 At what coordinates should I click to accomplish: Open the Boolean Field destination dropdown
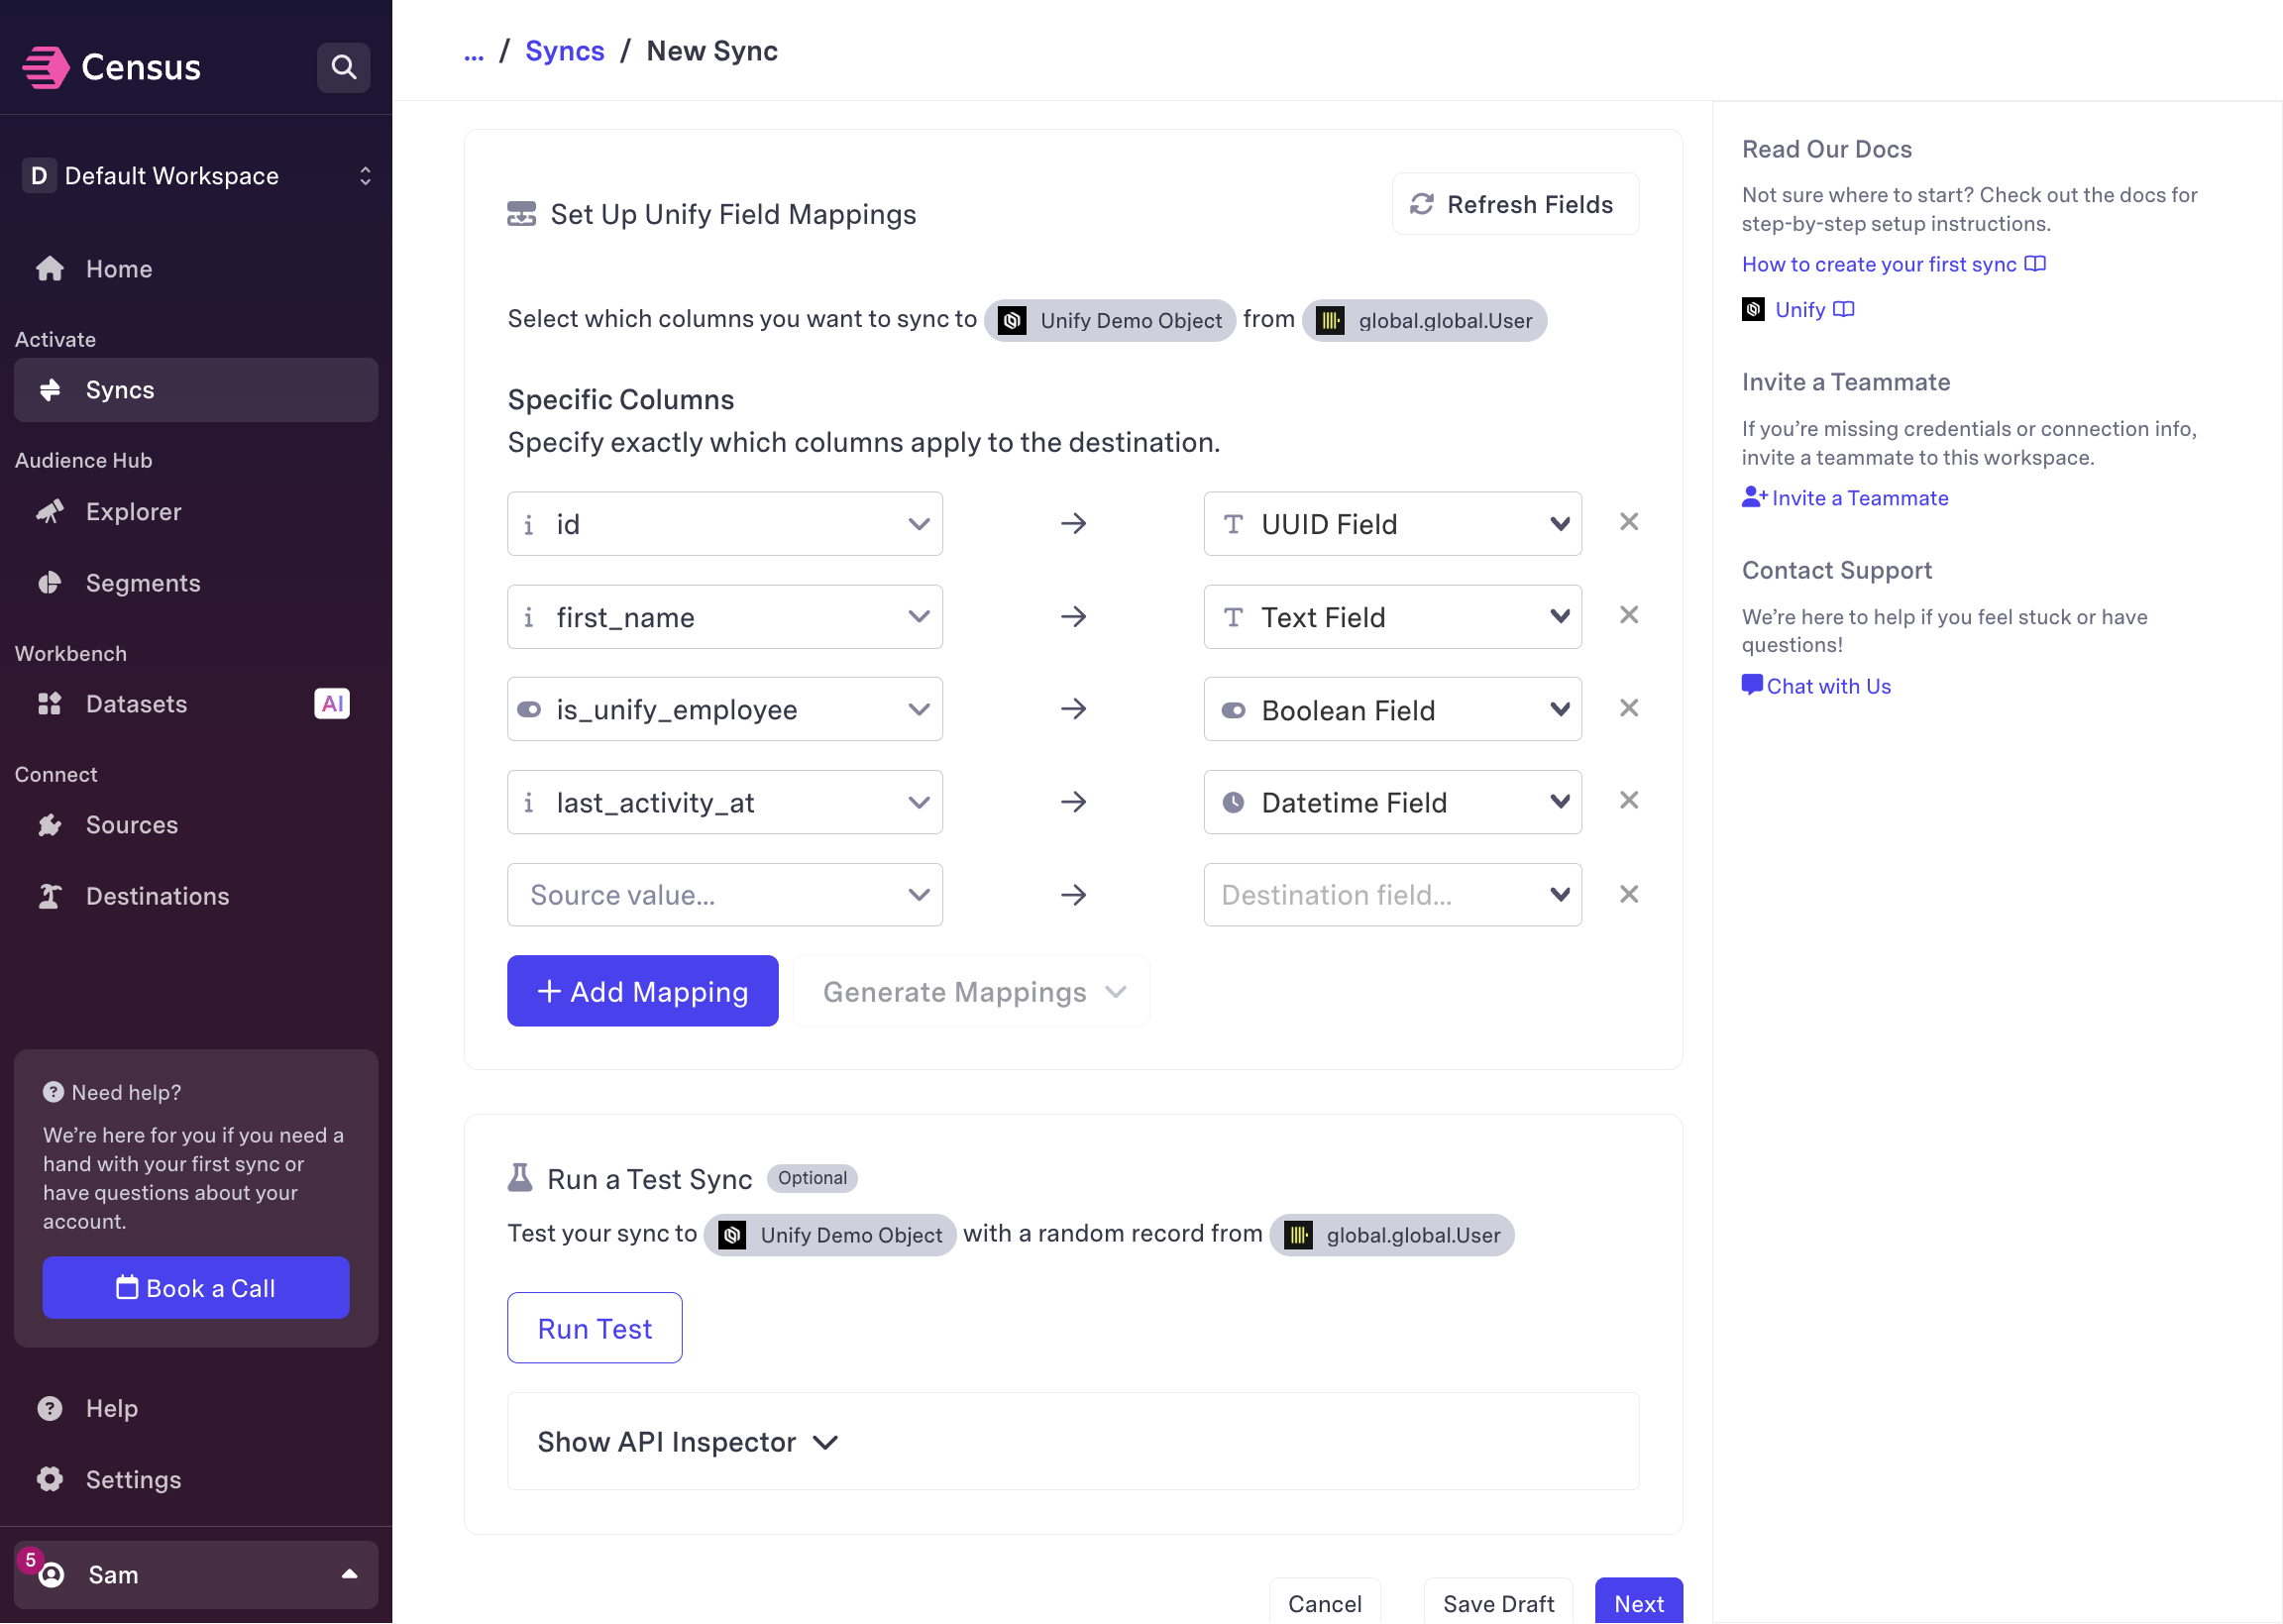1391,710
